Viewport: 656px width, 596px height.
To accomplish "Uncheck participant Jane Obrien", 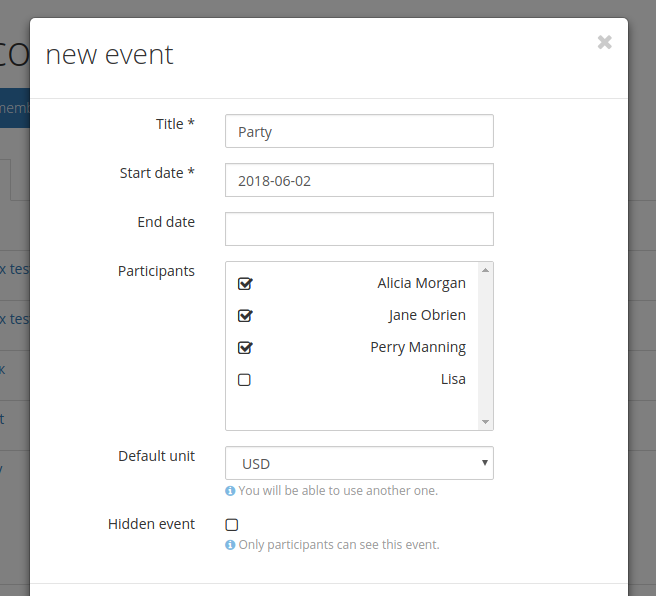I will 245,316.
